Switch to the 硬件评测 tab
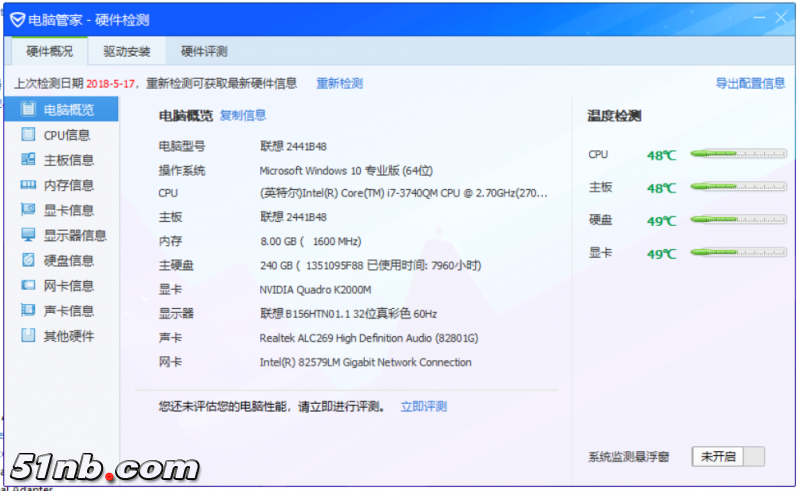 coord(204,51)
